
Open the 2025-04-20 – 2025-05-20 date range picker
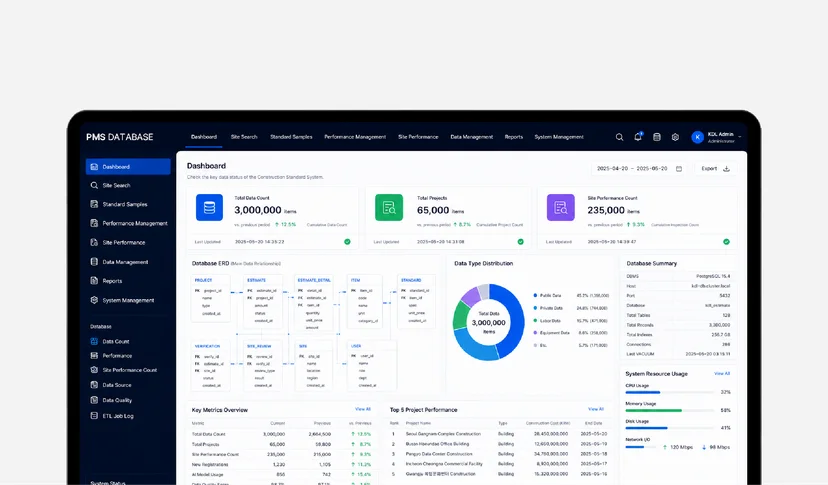point(639,169)
